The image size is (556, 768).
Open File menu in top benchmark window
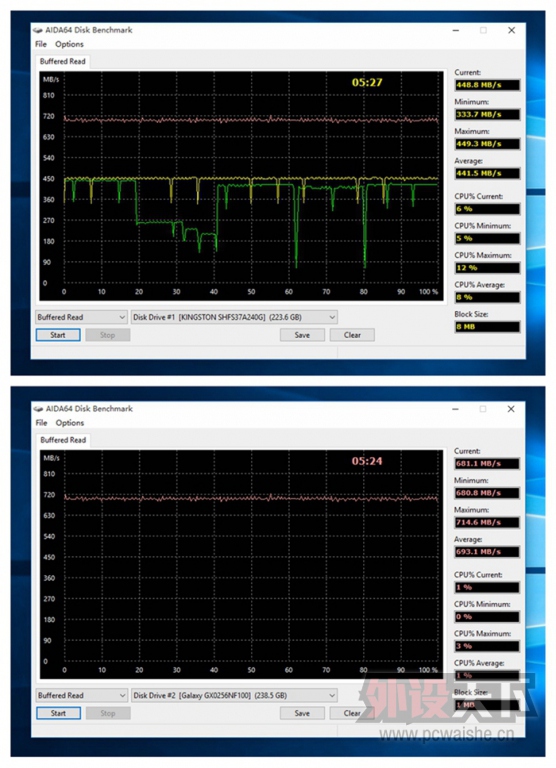41,44
